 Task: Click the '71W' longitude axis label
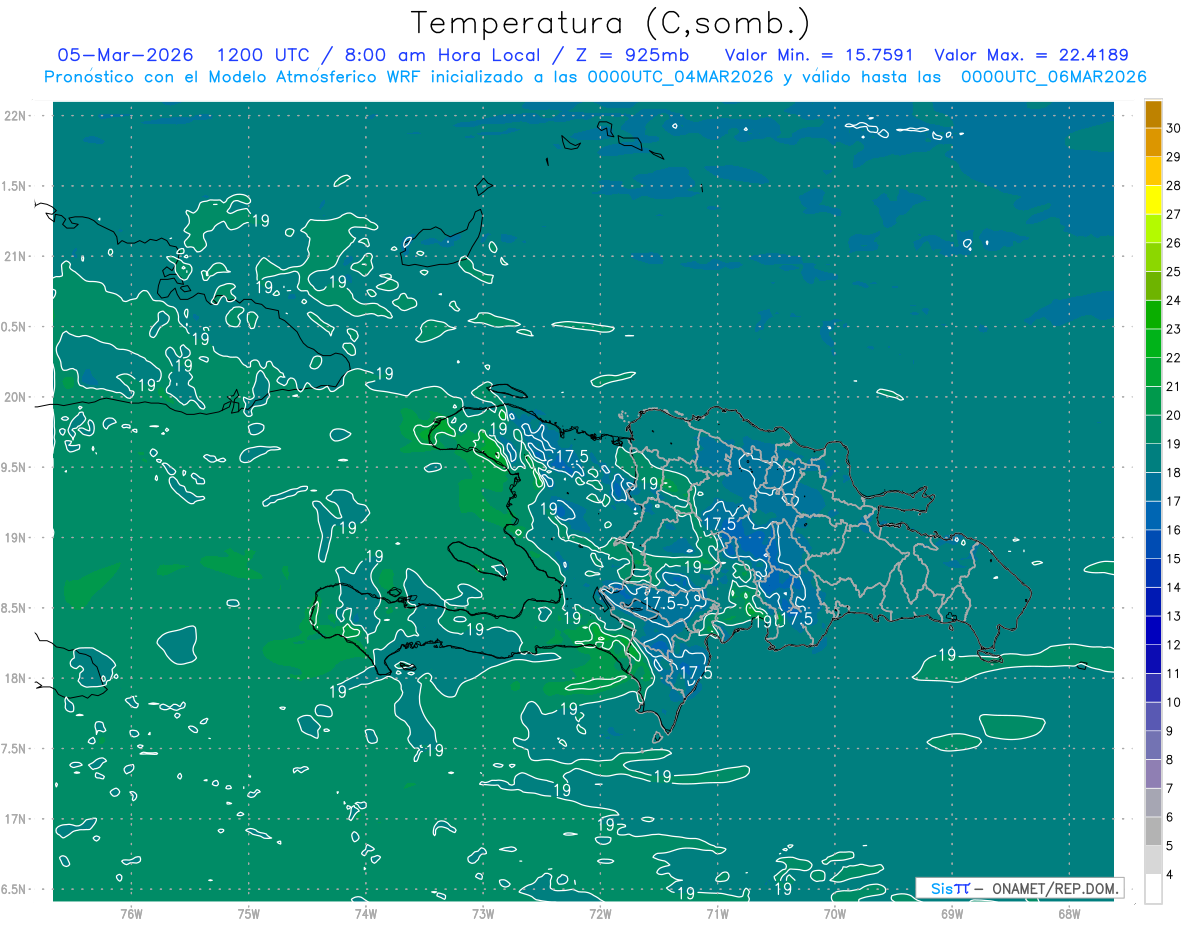click(717, 913)
